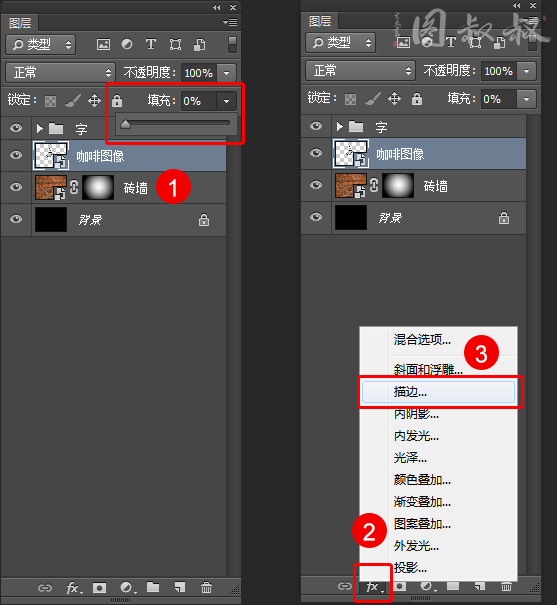Collapse left panel with double-arrow icon

tap(217, 7)
